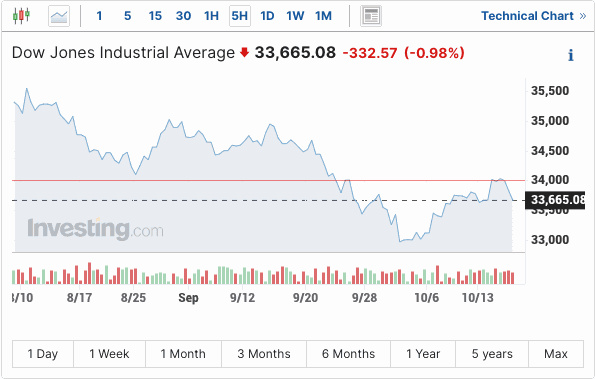Switch to area chart type

click(x=59, y=16)
